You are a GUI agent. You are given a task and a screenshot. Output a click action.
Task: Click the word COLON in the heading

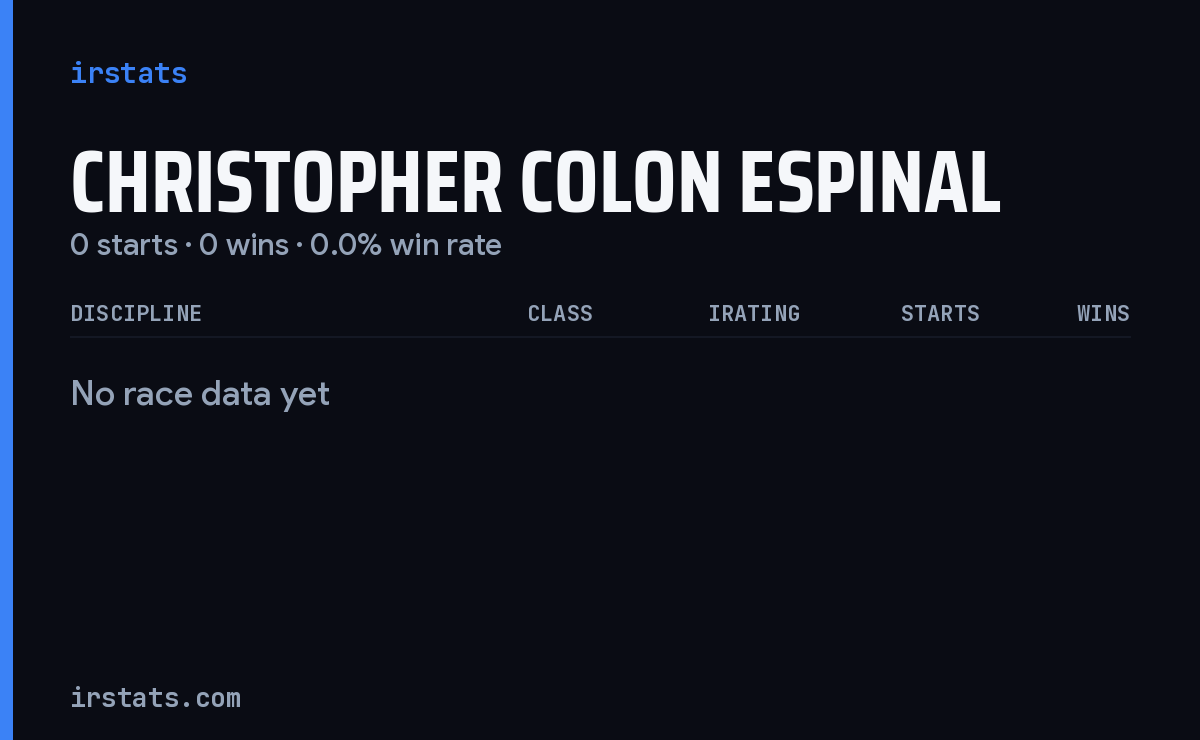620,183
